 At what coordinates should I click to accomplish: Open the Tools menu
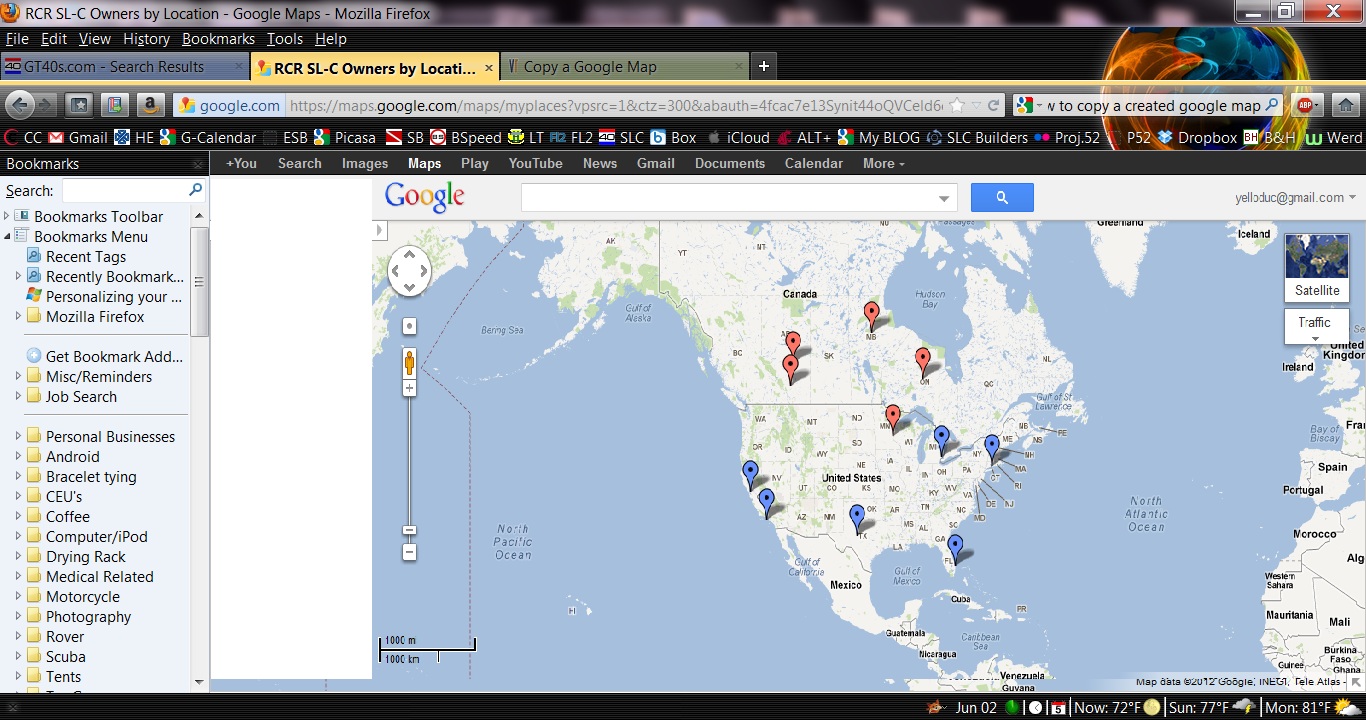(285, 39)
